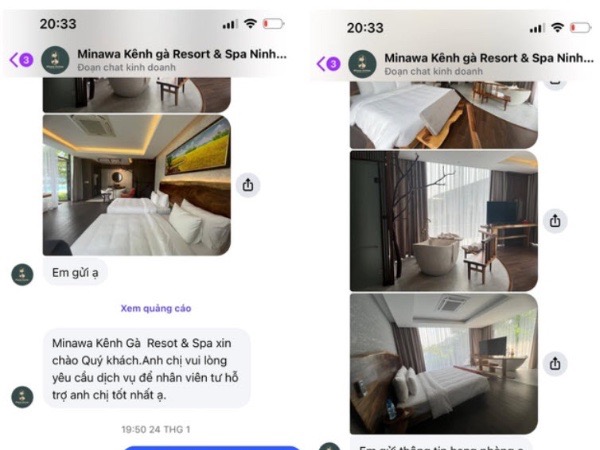Tap the back arrow in right chat header
This screenshot has height=450, width=600.
321,64
